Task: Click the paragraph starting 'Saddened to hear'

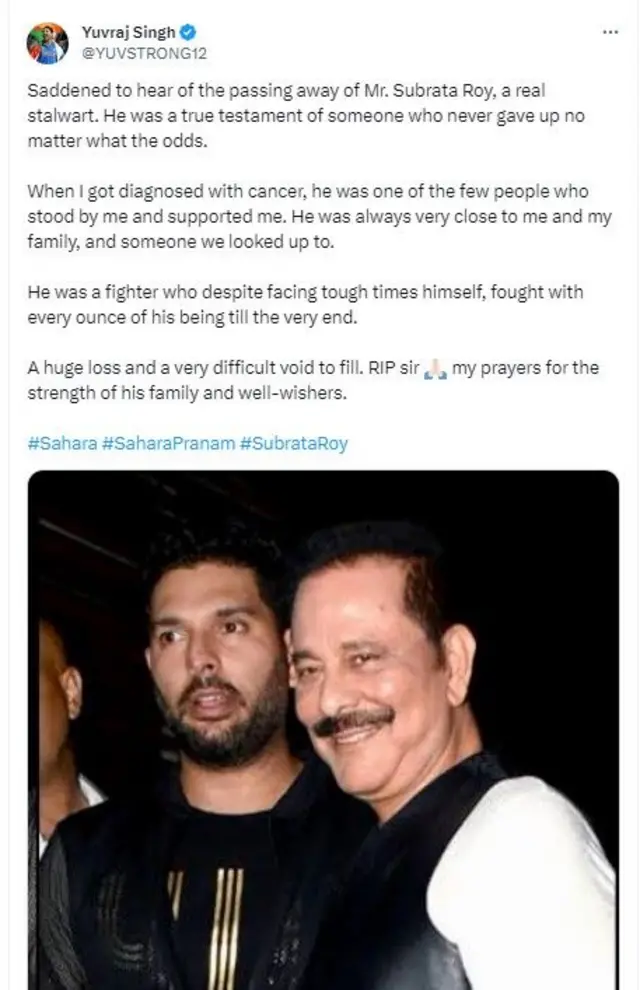Action: (306, 116)
